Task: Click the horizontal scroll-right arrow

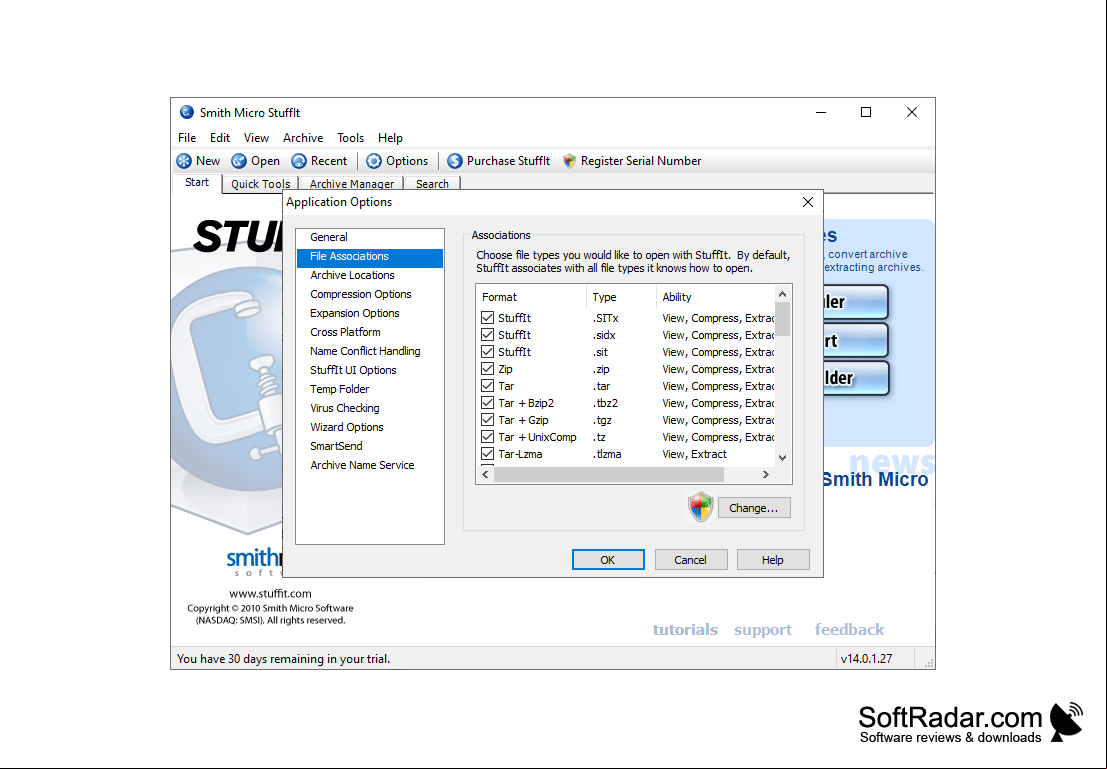Action: click(766, 475)
